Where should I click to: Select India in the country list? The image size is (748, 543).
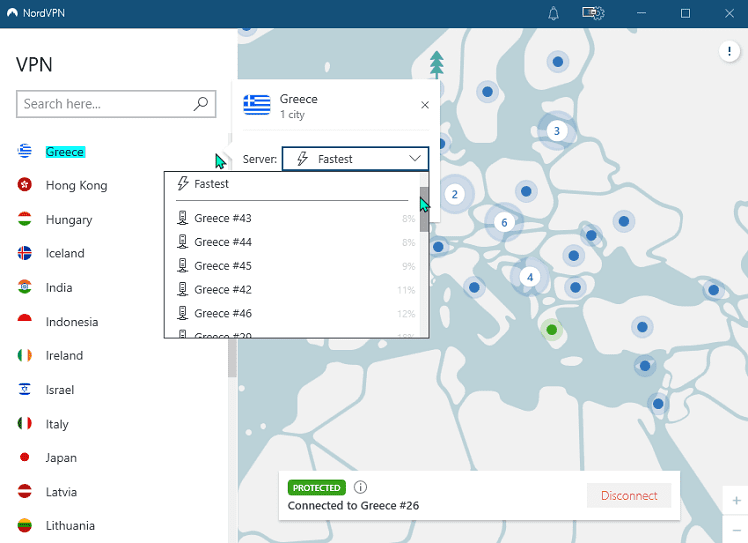59,288
